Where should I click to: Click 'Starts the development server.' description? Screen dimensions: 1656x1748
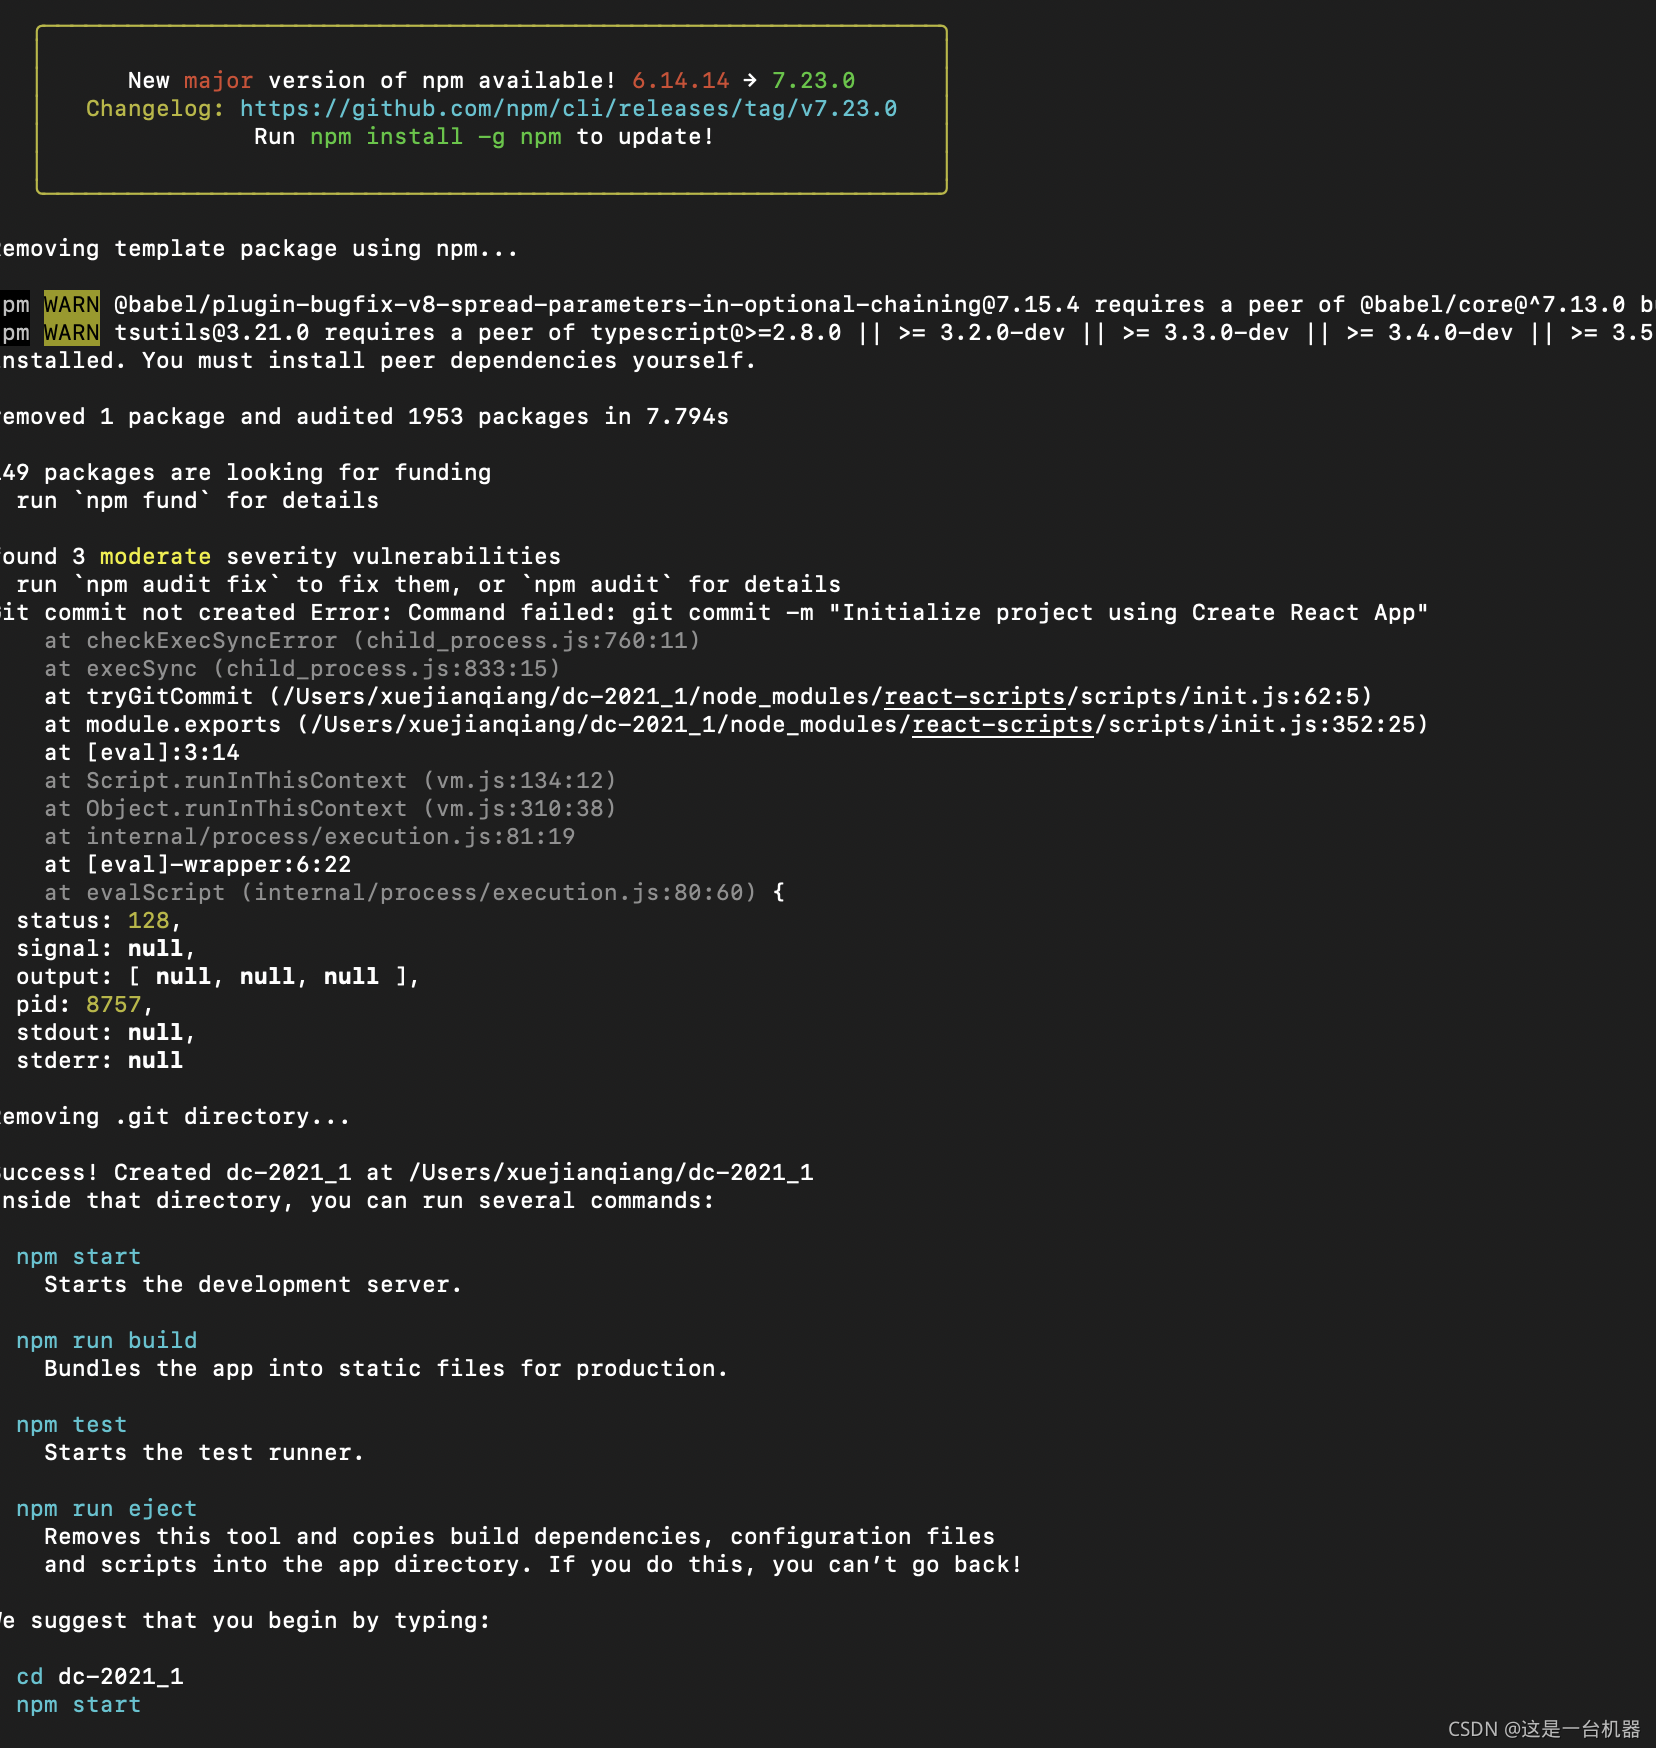coord(253,1284)
